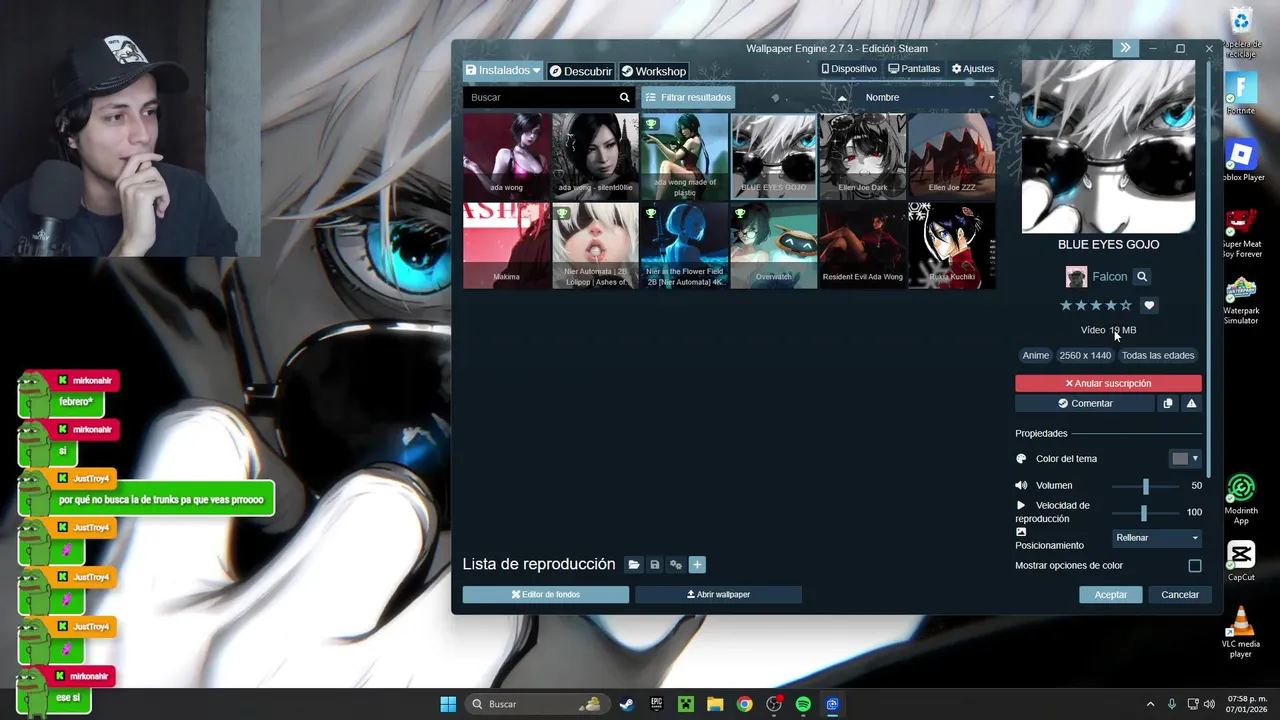Viewport: 1280px width, 720px height.
Task: Adjust the Velocidad de reproducción slider
Action: [1146, 512]
